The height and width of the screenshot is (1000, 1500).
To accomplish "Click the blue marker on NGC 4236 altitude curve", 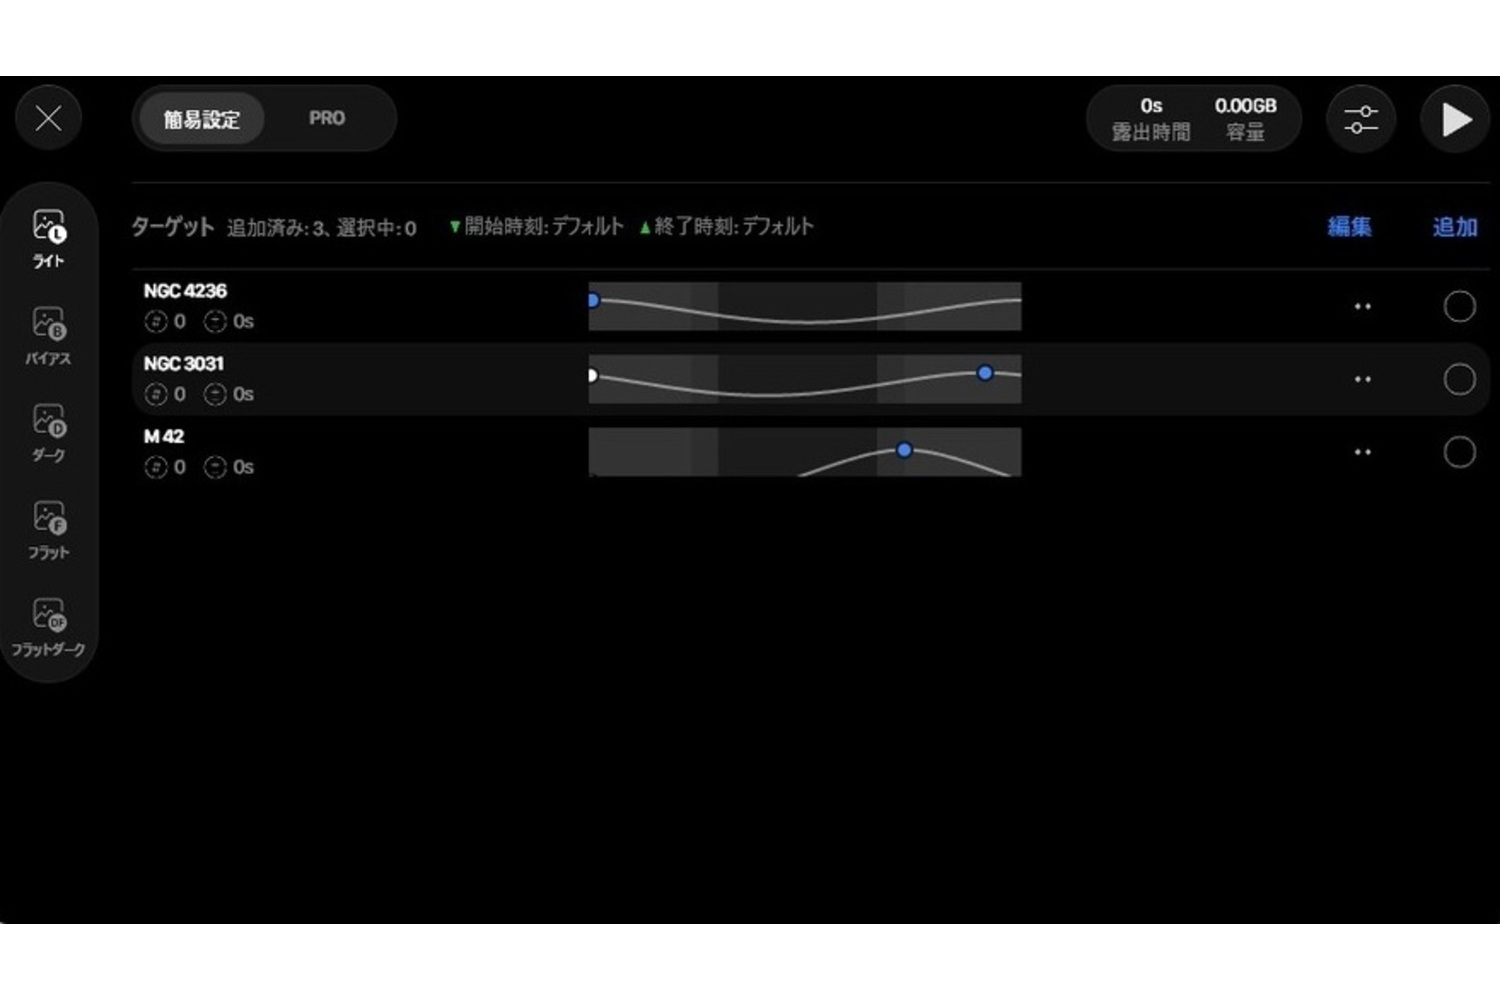I will (x=593, y=300).
